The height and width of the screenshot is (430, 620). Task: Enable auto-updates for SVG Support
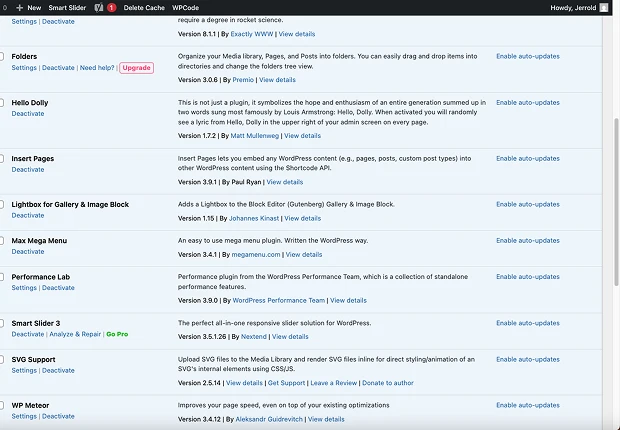(528, 359)
